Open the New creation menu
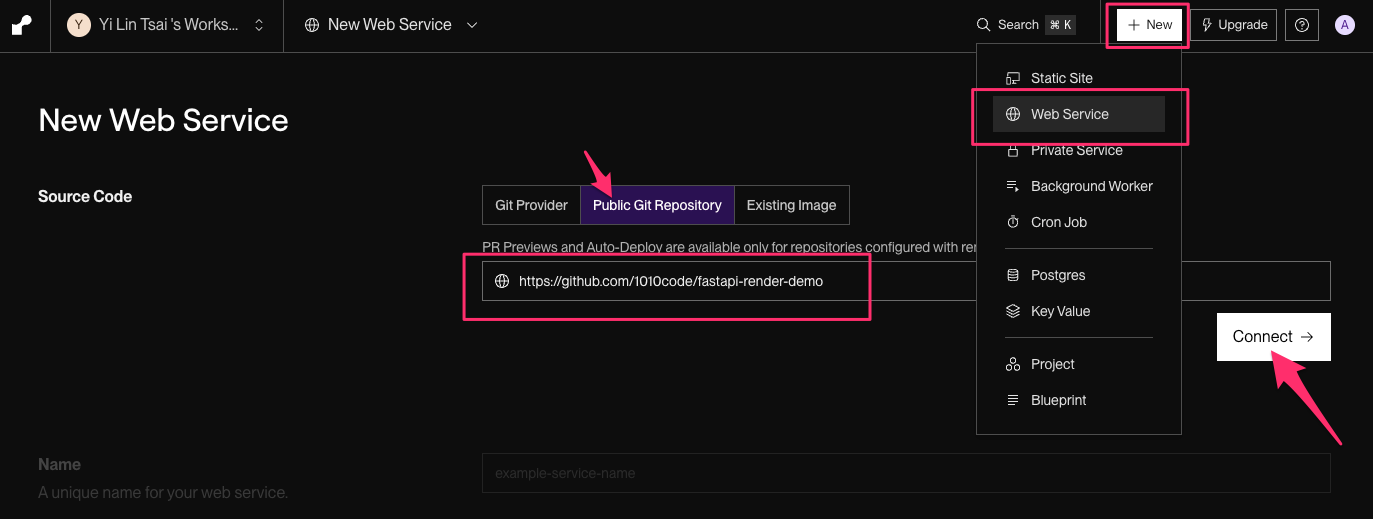The width and height of the screenshot is (1373, 519). coord(1149,25)
